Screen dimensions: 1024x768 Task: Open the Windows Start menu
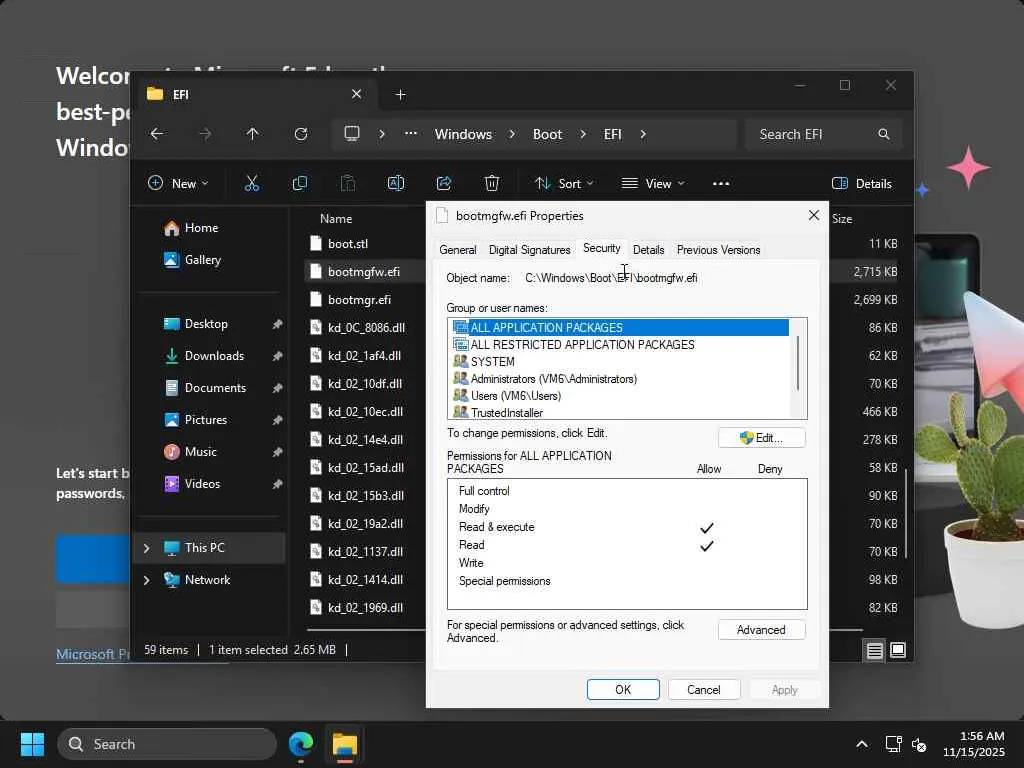point(32,744)
